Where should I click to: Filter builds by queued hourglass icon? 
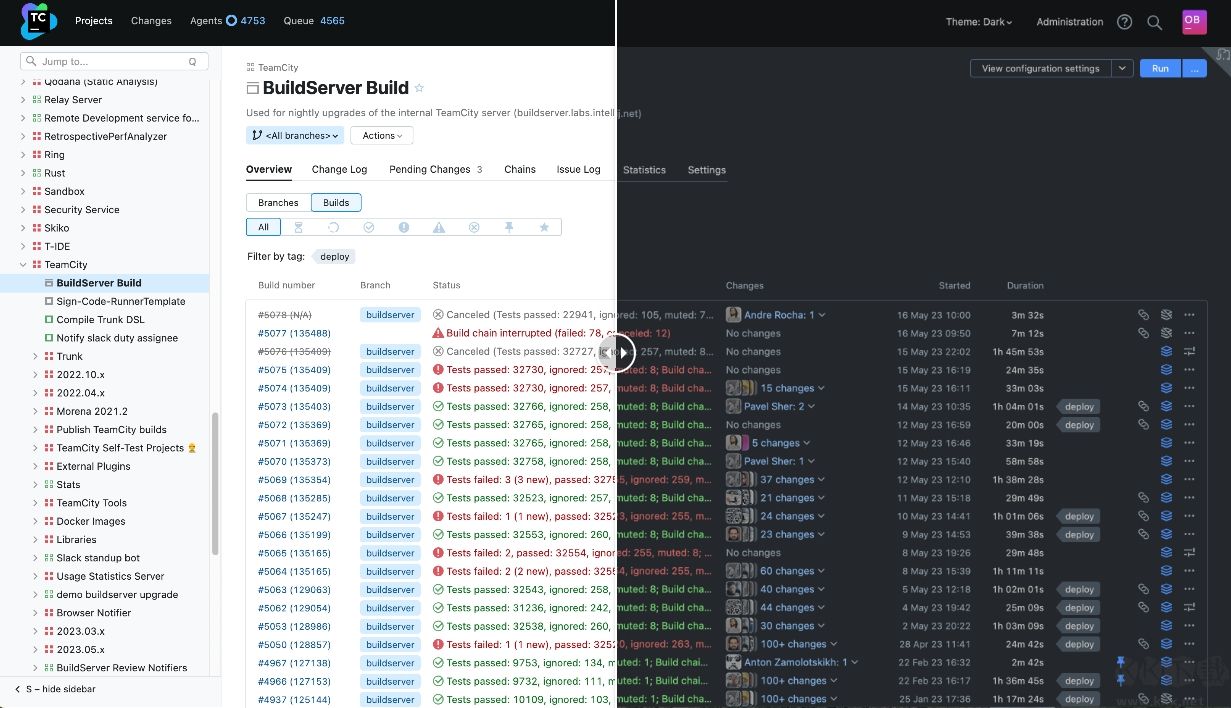298,227
